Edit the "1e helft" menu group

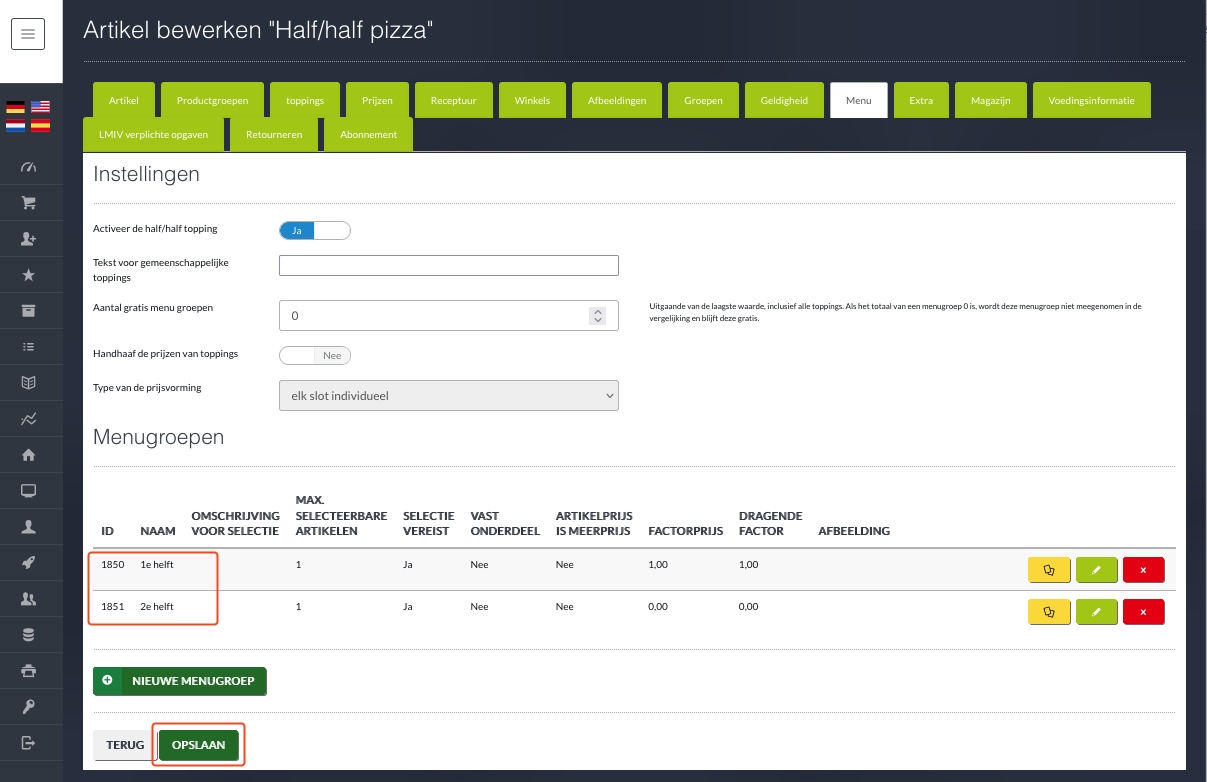1096,570
